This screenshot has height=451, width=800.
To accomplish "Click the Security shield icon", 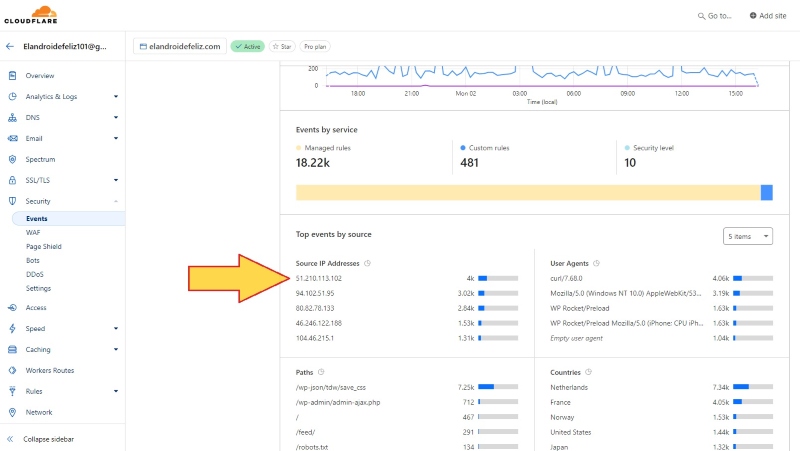I will 12,201.
